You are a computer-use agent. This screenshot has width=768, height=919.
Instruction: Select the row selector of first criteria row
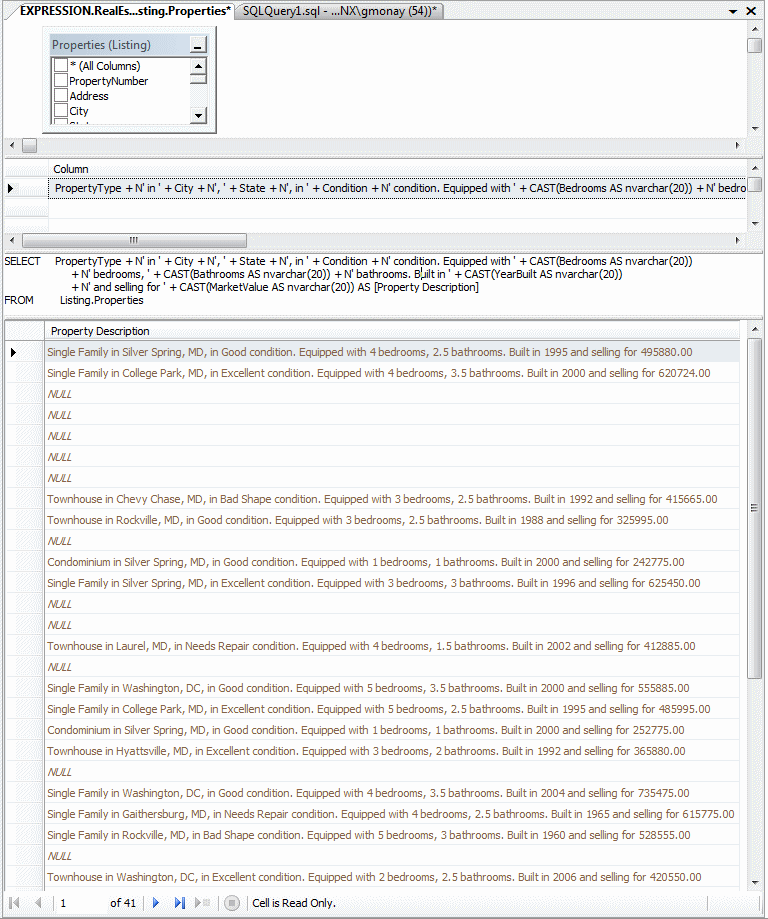click(26, 188)
